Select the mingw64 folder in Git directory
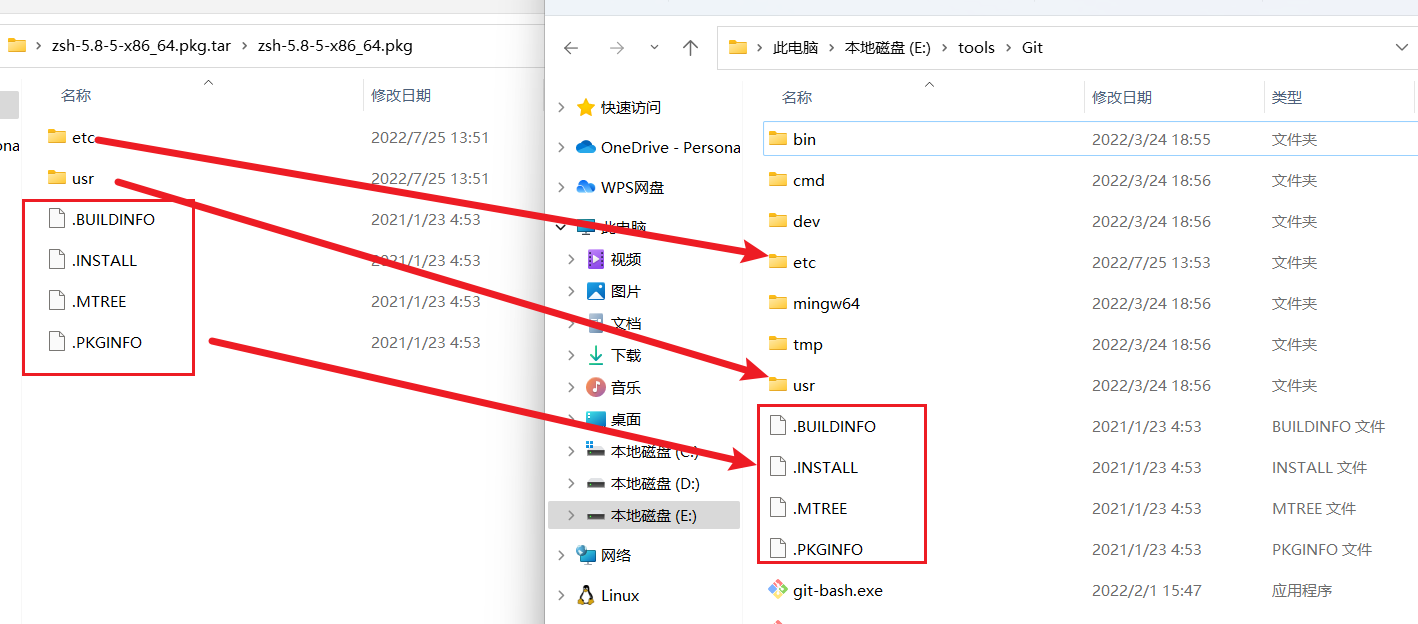The height and width of the screenshot is (624, 1418). point(825,303)
